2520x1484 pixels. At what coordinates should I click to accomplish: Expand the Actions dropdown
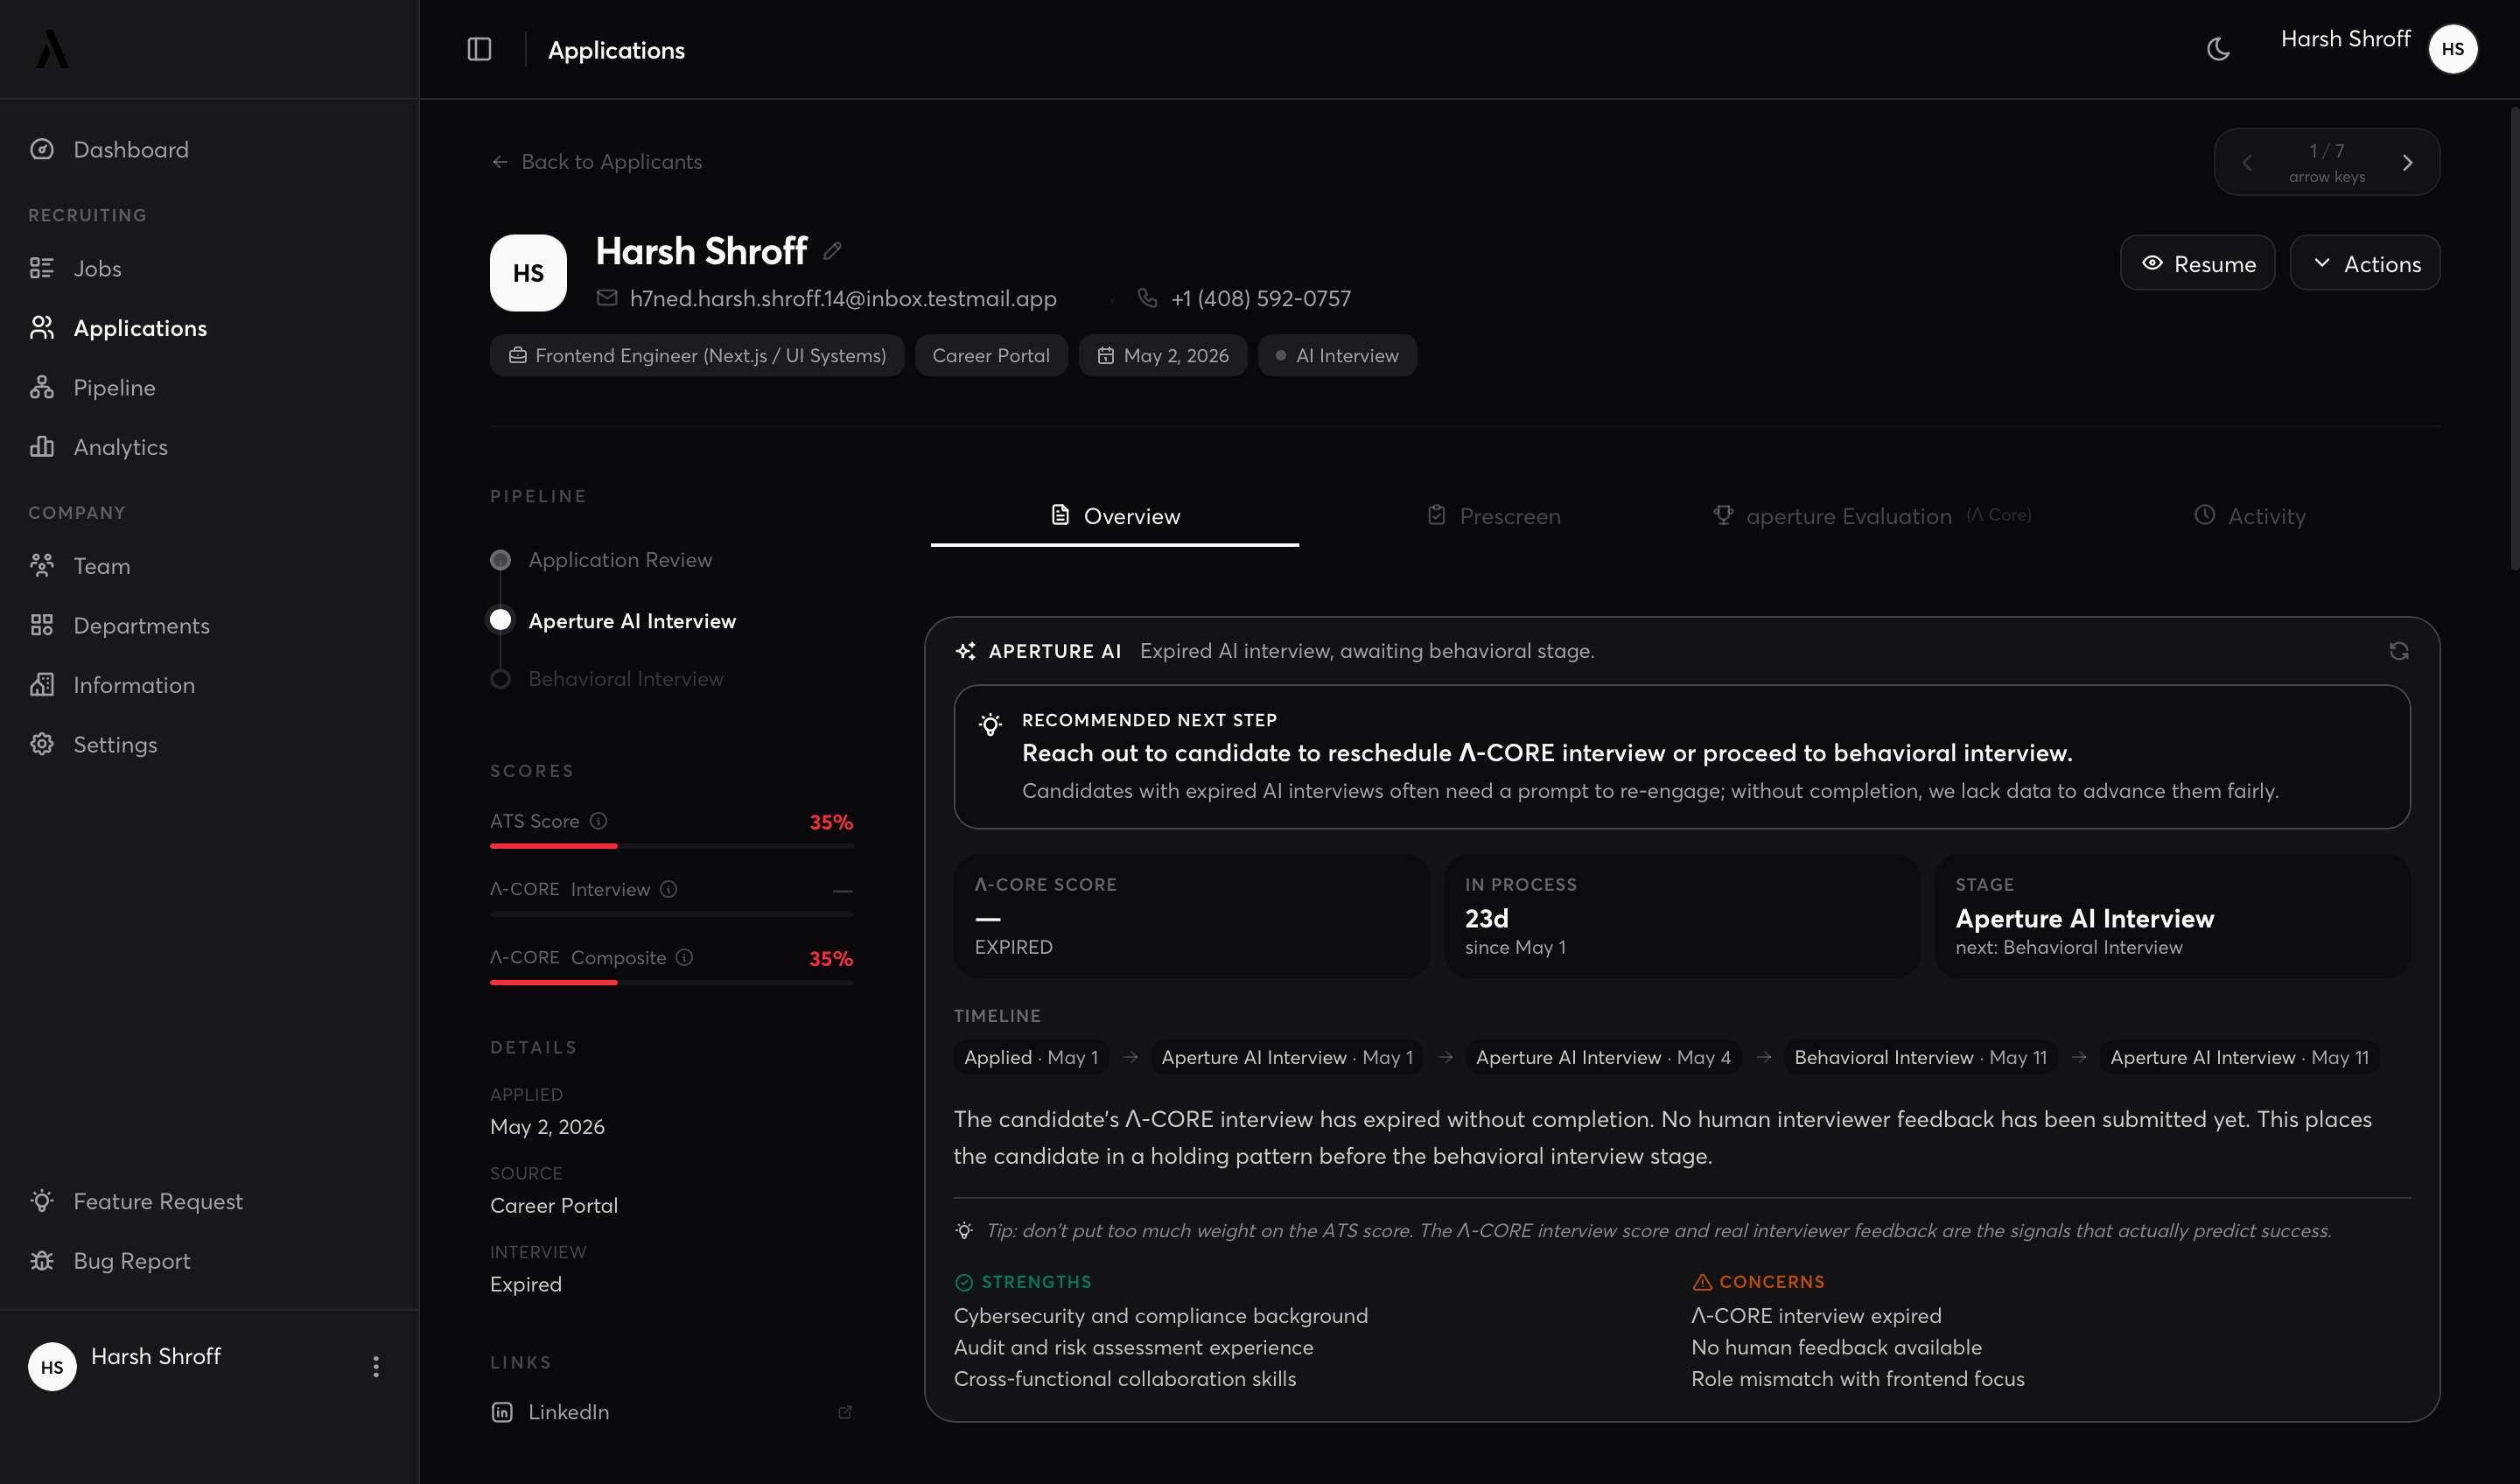click(x=2365, y=263)
